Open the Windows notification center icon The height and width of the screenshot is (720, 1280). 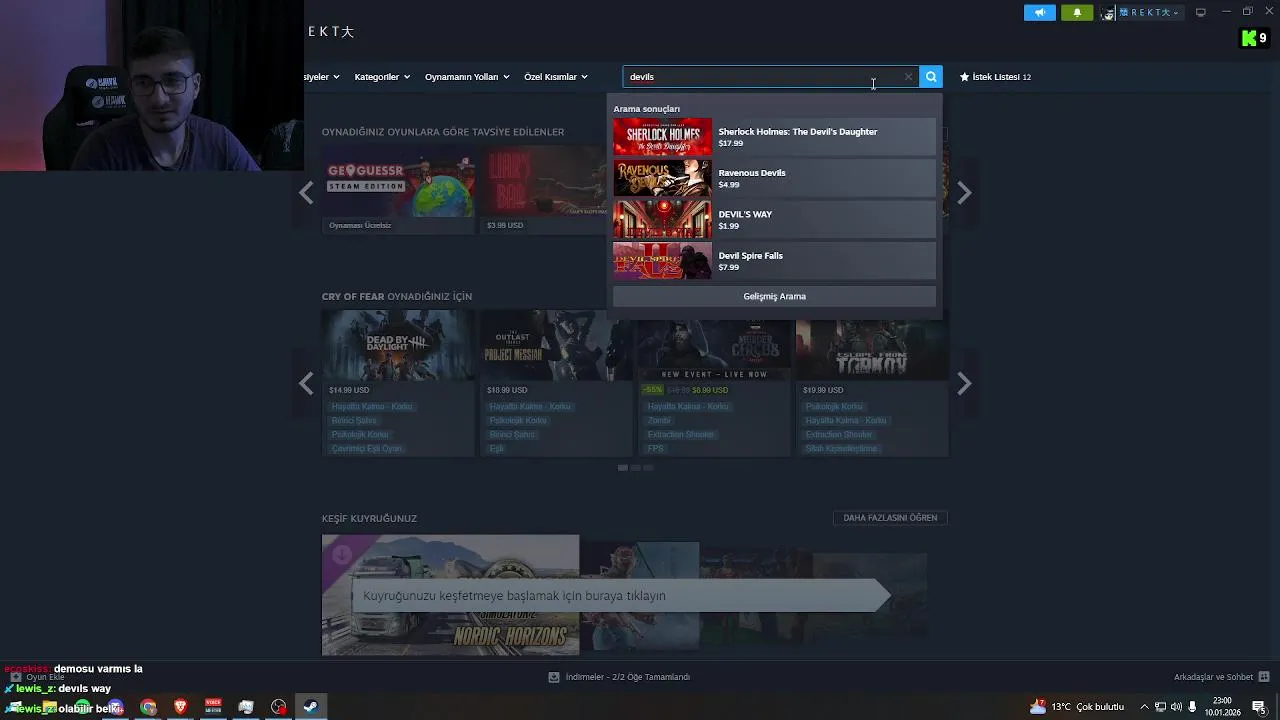(x=1259, y=707)
